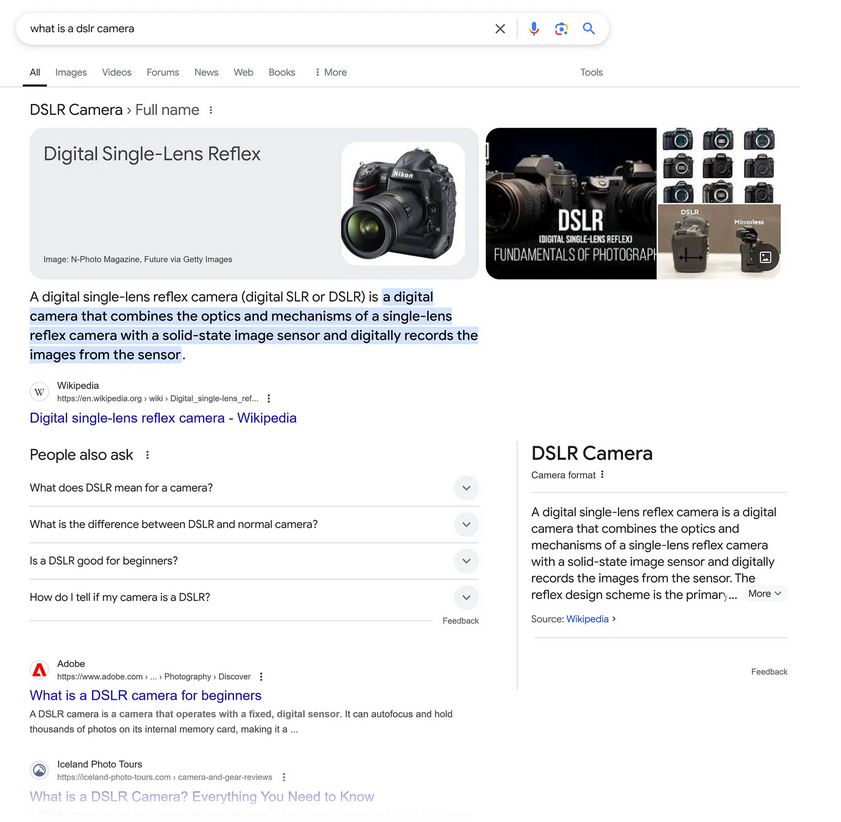Click the blue magnifying glass search icon
Viewport: 841px width, 822px height.
[588, 29]
